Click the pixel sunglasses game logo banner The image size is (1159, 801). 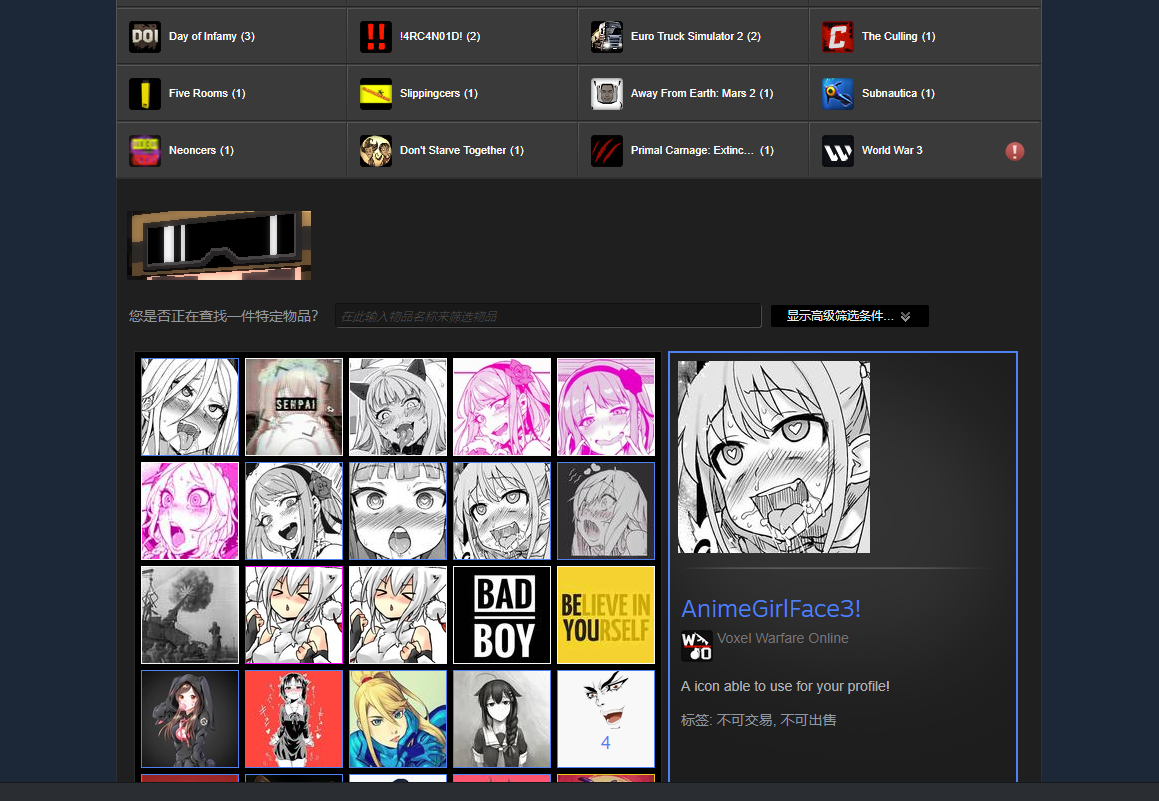pyautogui.click(x=219, y=245)
